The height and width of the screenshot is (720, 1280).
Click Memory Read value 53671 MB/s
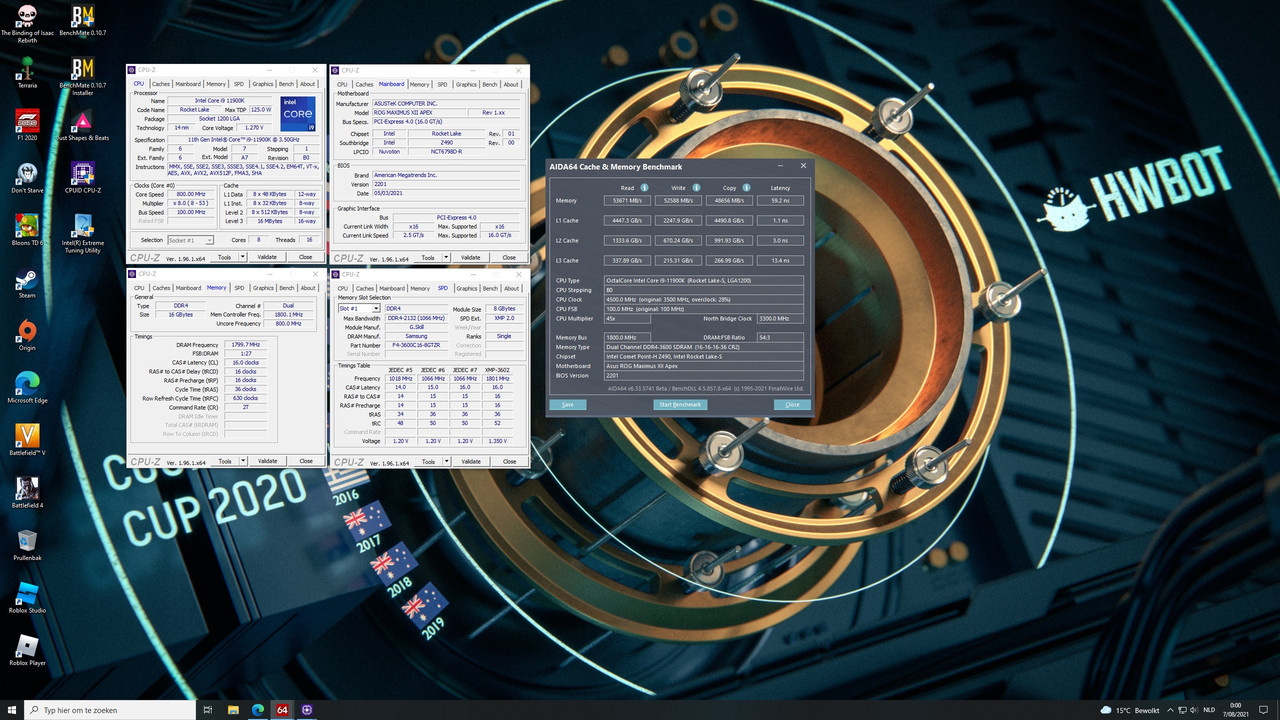click(x=626, y=201)
